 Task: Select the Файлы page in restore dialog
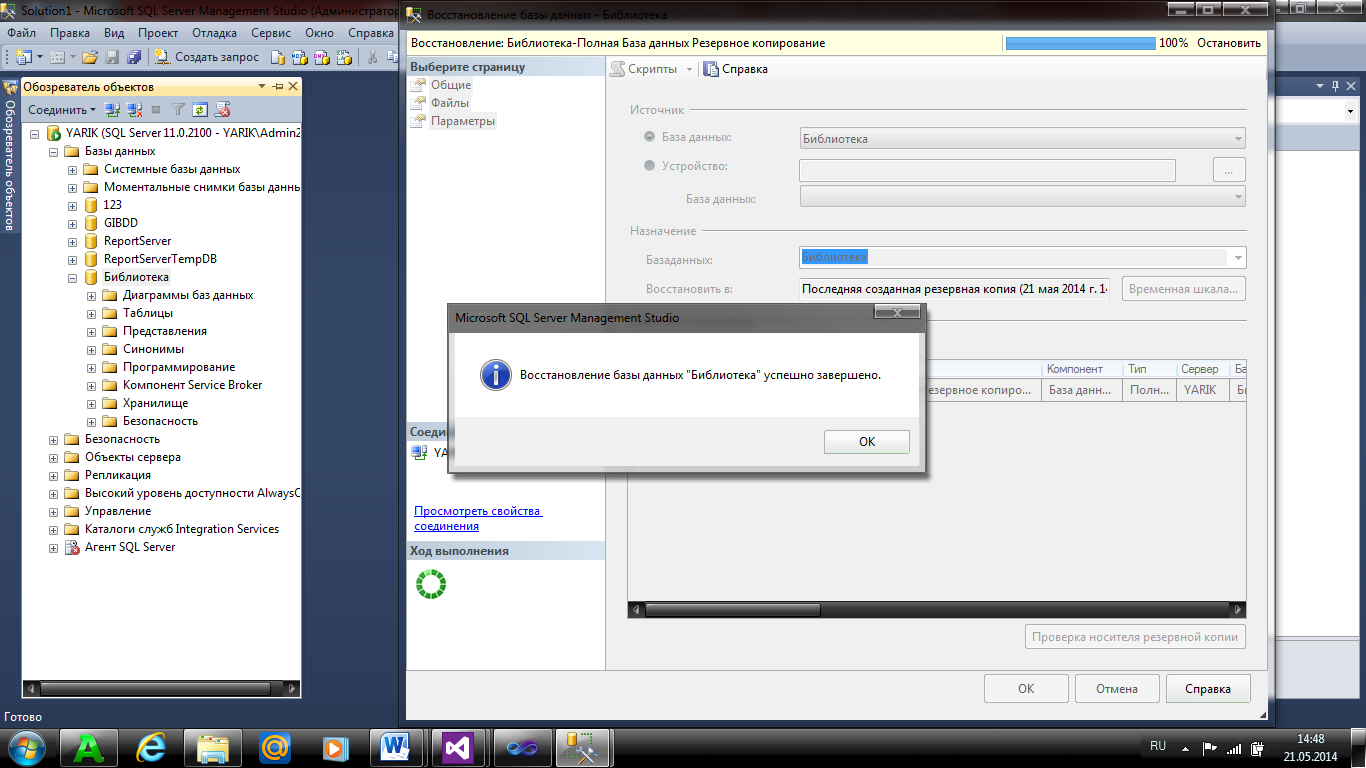point(450,103)
